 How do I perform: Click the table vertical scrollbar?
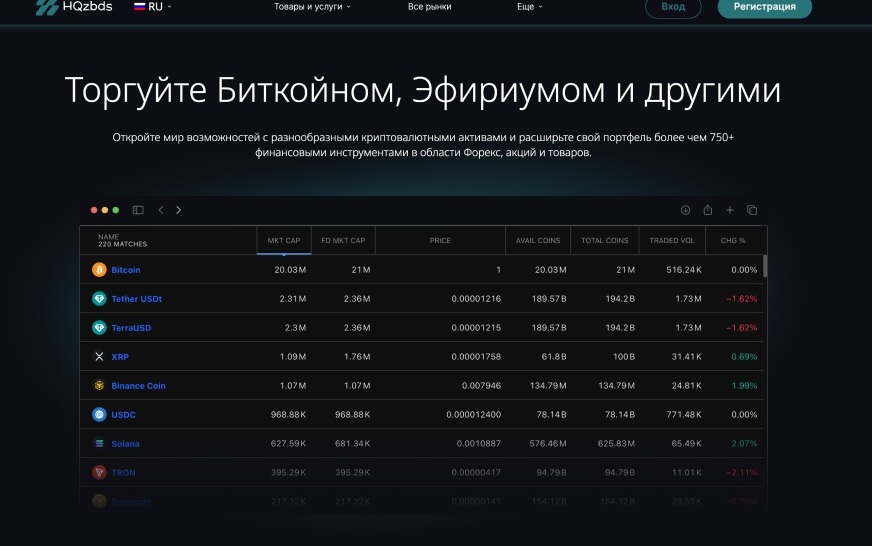765,266
